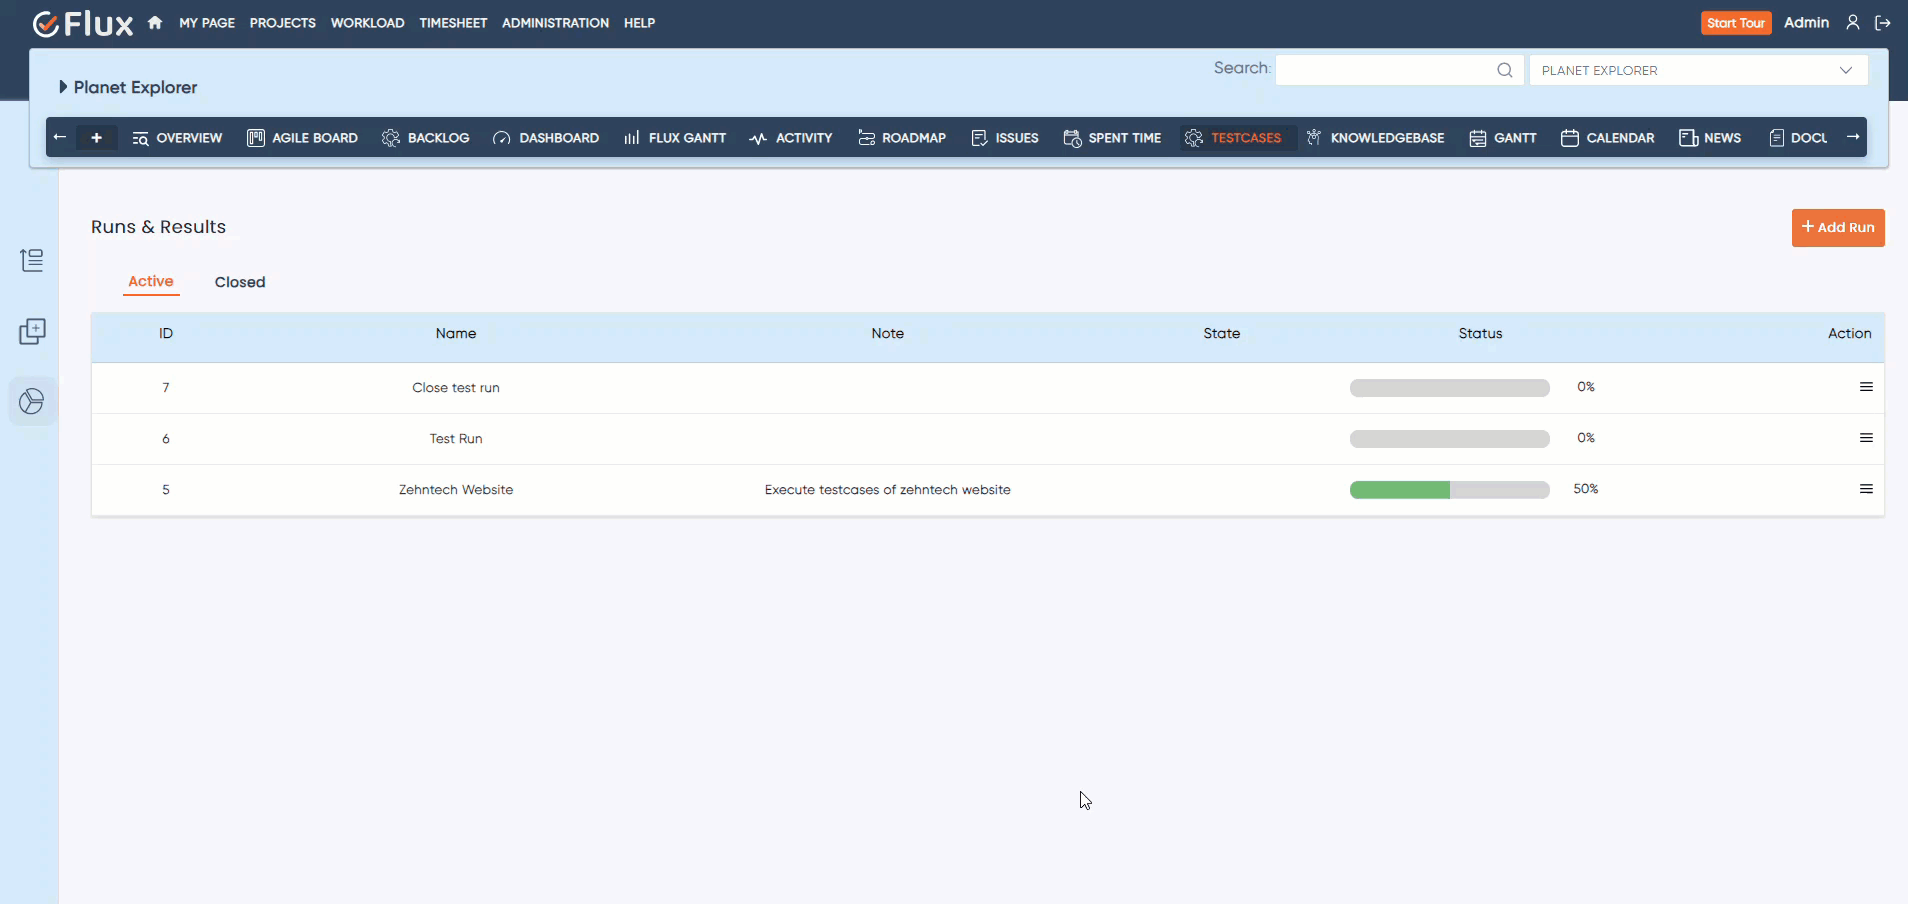Click the plus icon in project menu
This screenshot has width=1908, height=904.
[x=96, y=138]
